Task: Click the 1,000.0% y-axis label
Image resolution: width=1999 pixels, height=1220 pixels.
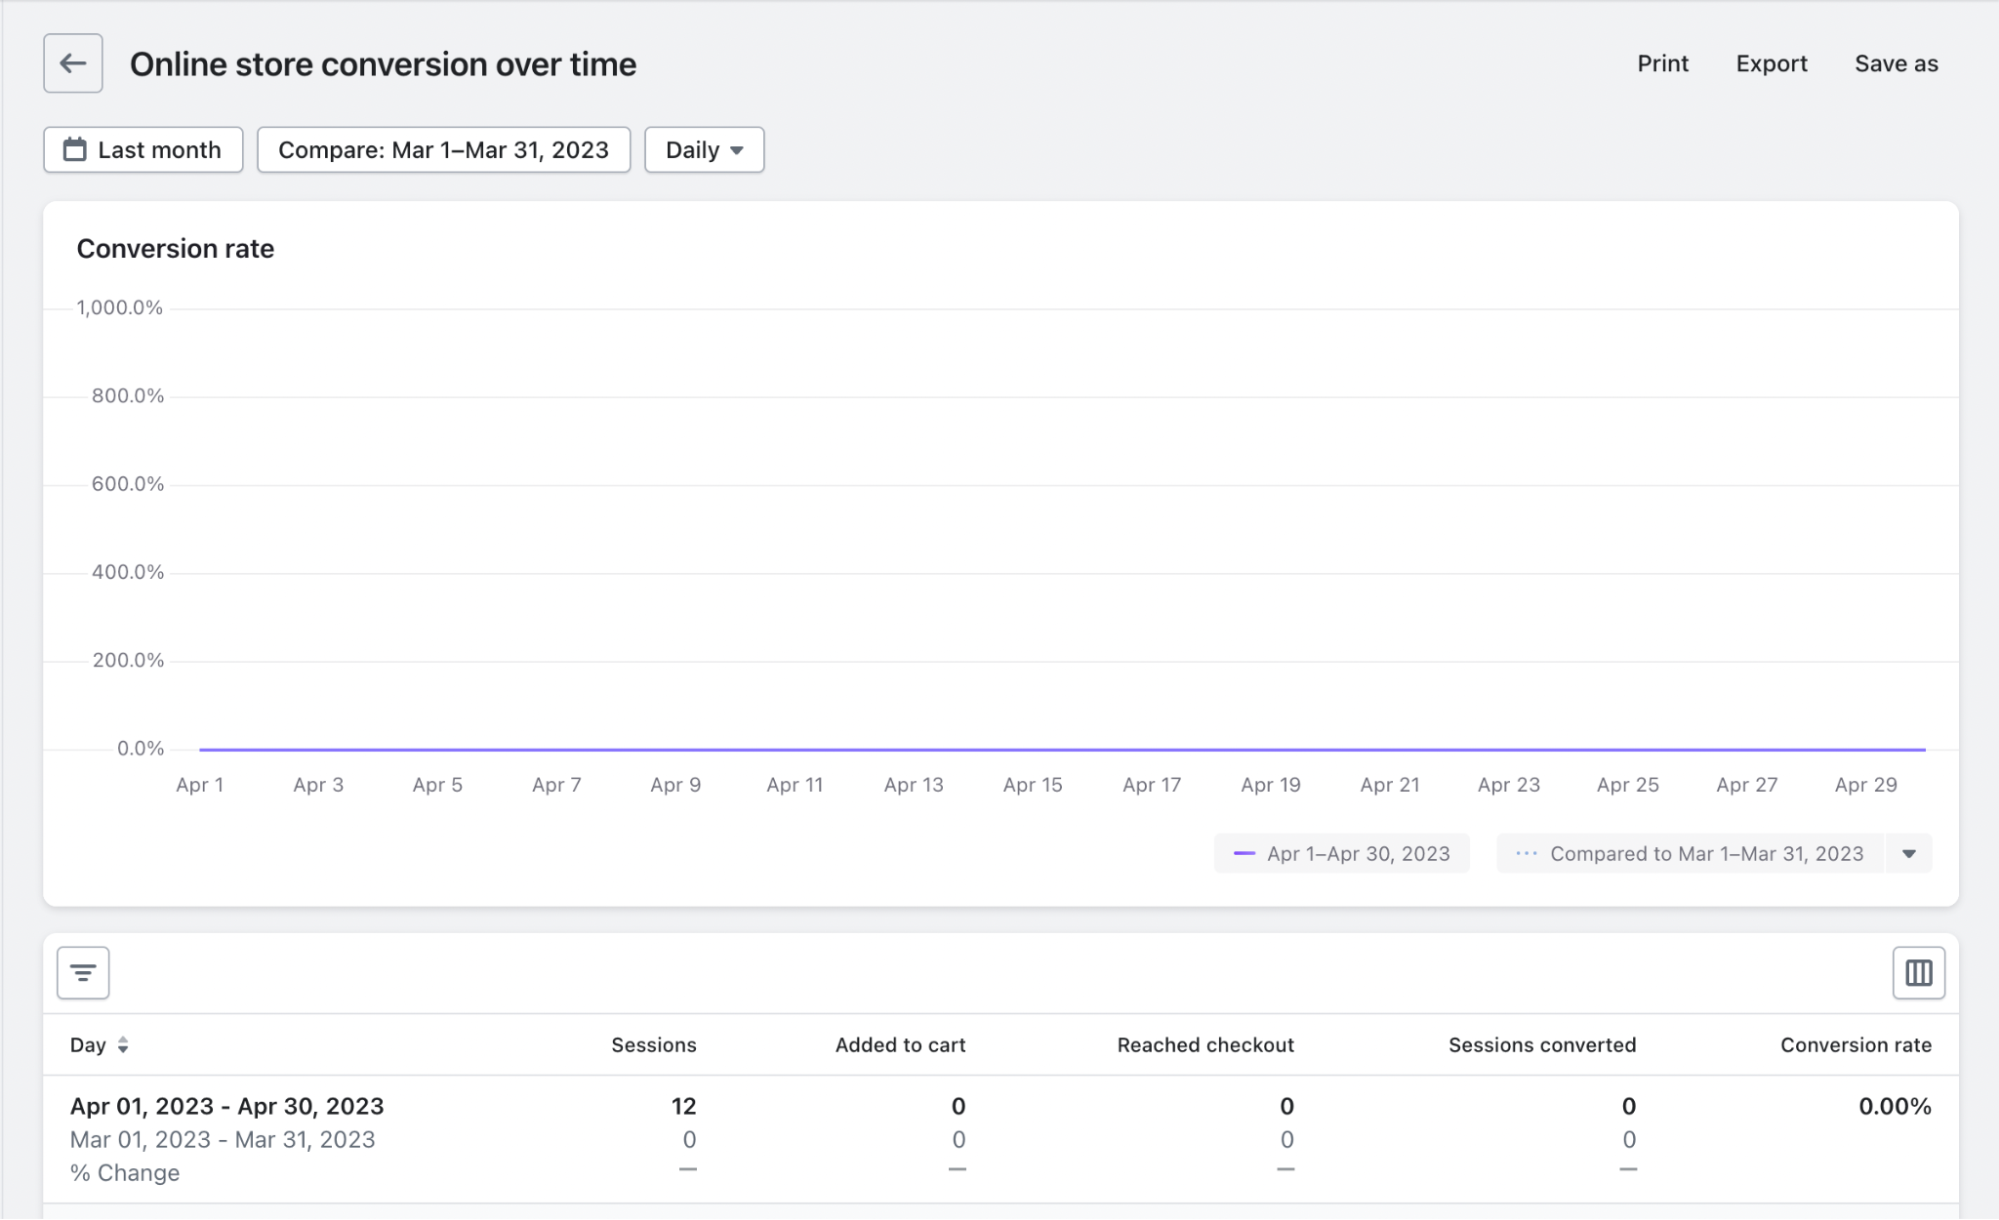Action: 119,308
